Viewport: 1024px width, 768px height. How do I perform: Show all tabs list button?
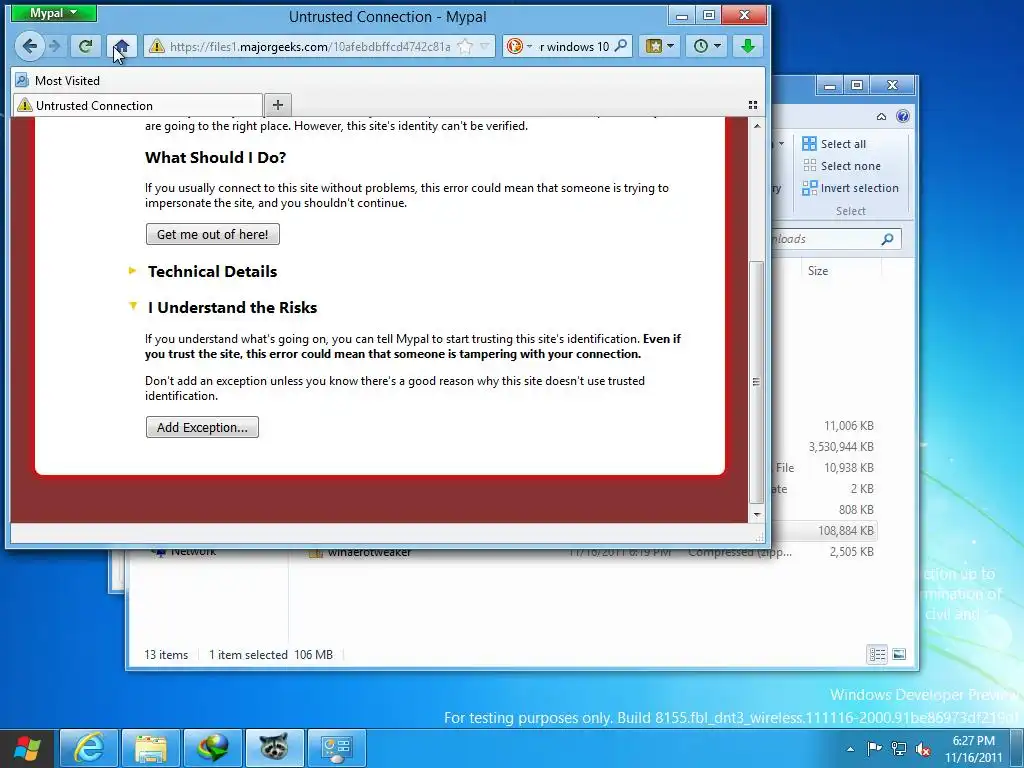coord(752,104)
